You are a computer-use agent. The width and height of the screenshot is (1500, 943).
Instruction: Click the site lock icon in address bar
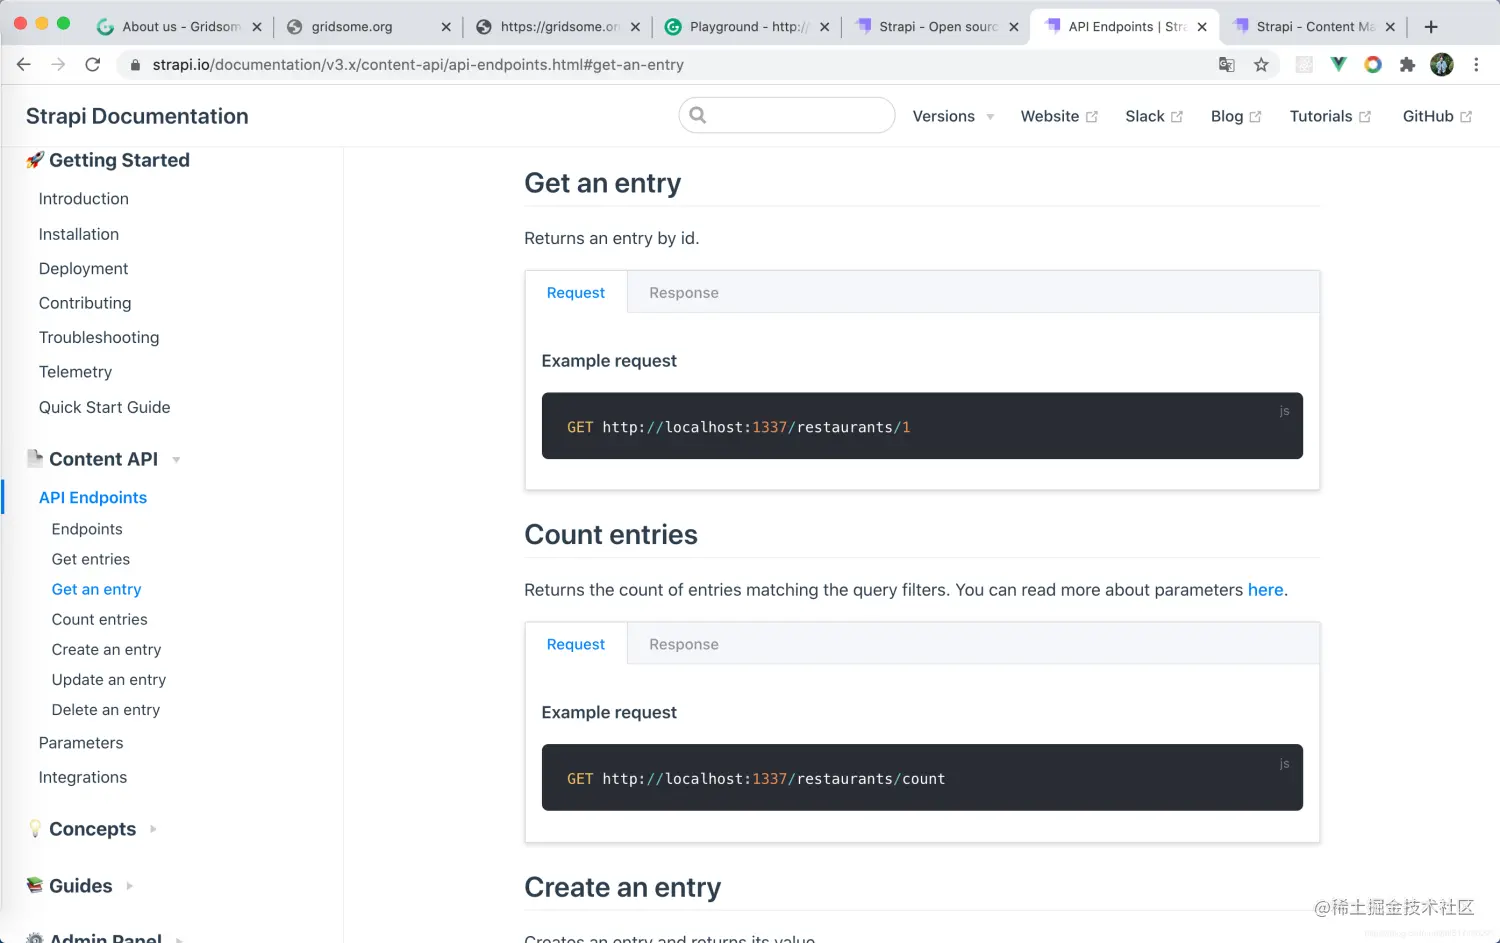pos(135,64)
